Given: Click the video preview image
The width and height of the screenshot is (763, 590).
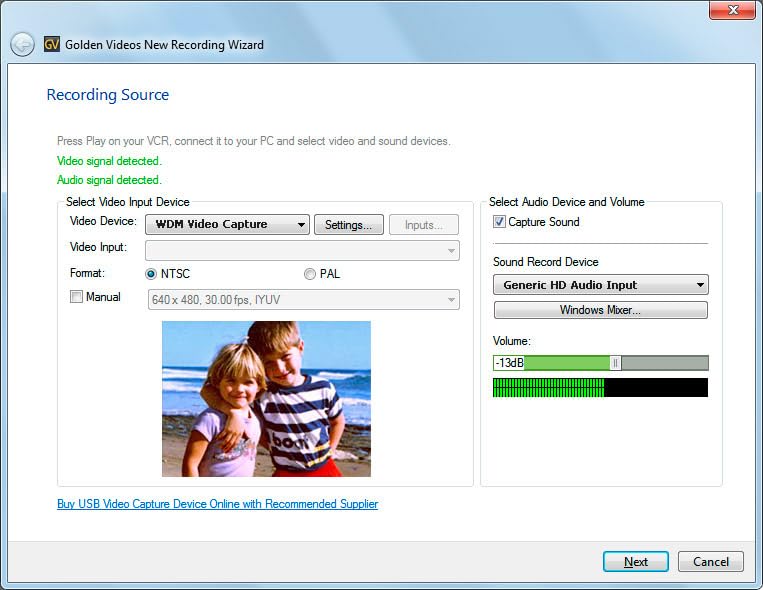Looking at the screenshot, I should (266, 398).
